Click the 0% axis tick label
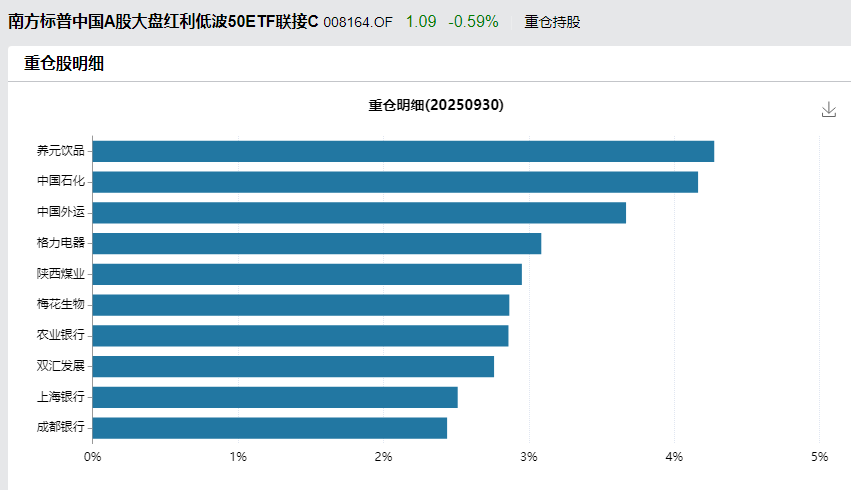The height and width of the screenshot is (490, 851). [x=92, y=457]
